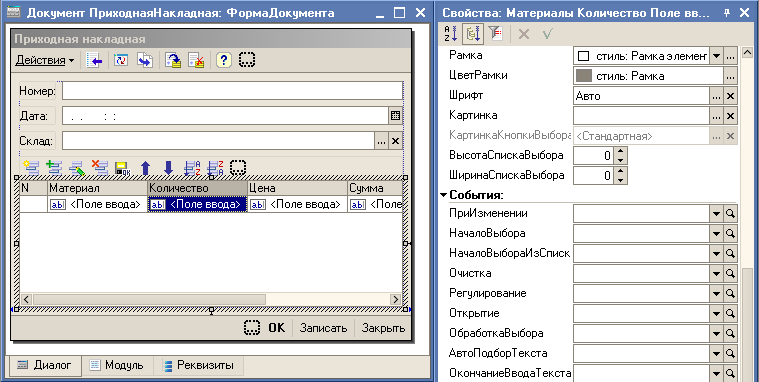This screenshot has height=382, width=759.
Task: Click into the Номер input field
Action: pyautogui.click(x=232, y=91)
